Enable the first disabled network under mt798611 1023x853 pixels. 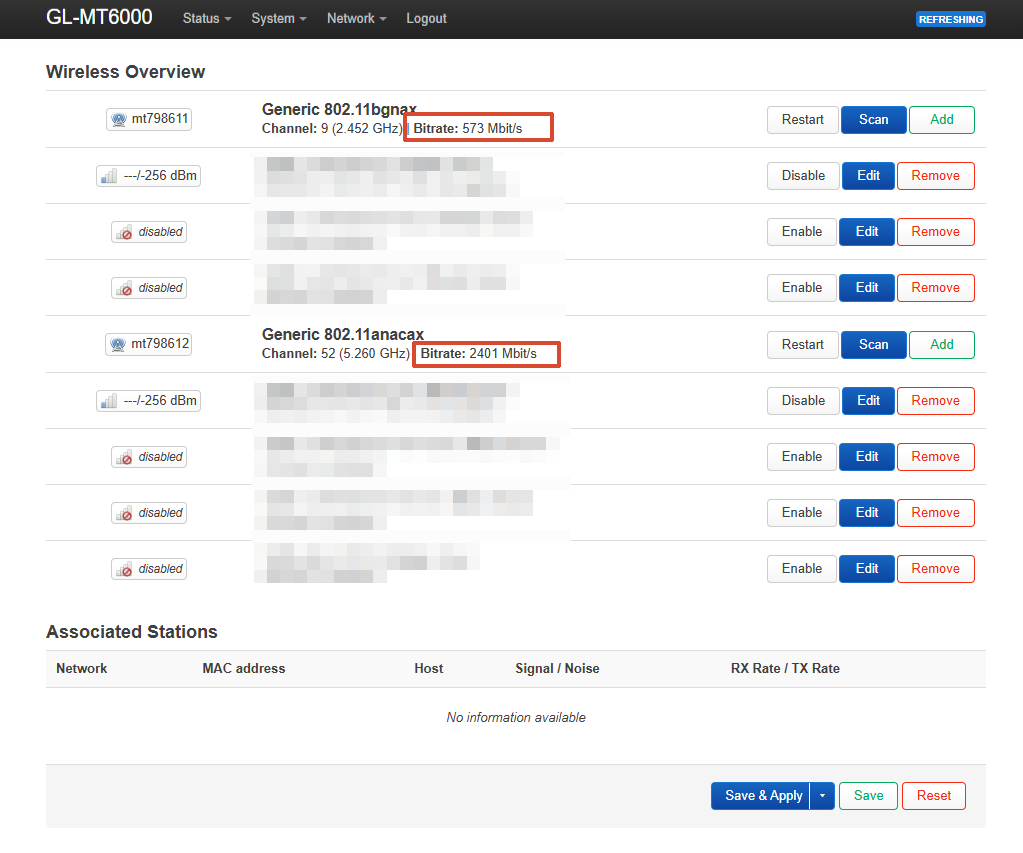point(802,232)
